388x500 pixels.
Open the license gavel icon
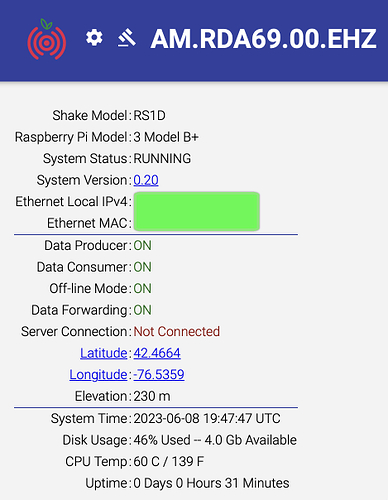(127, 38)
